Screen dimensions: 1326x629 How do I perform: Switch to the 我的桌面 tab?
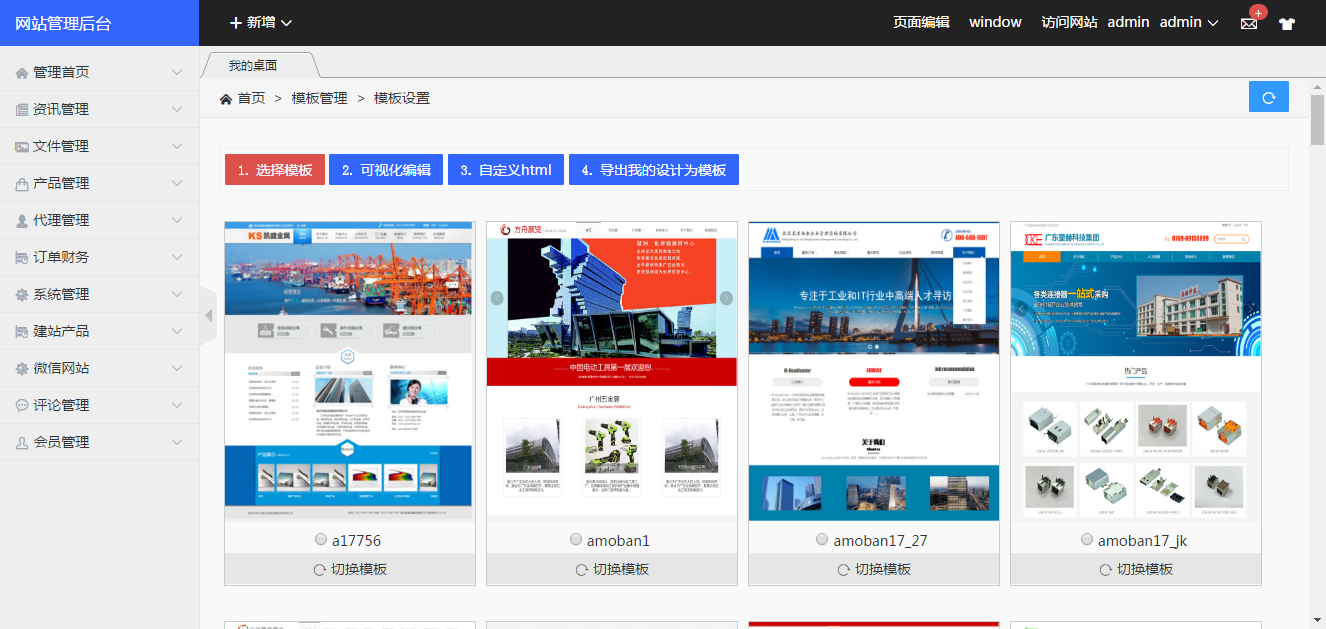253,65
